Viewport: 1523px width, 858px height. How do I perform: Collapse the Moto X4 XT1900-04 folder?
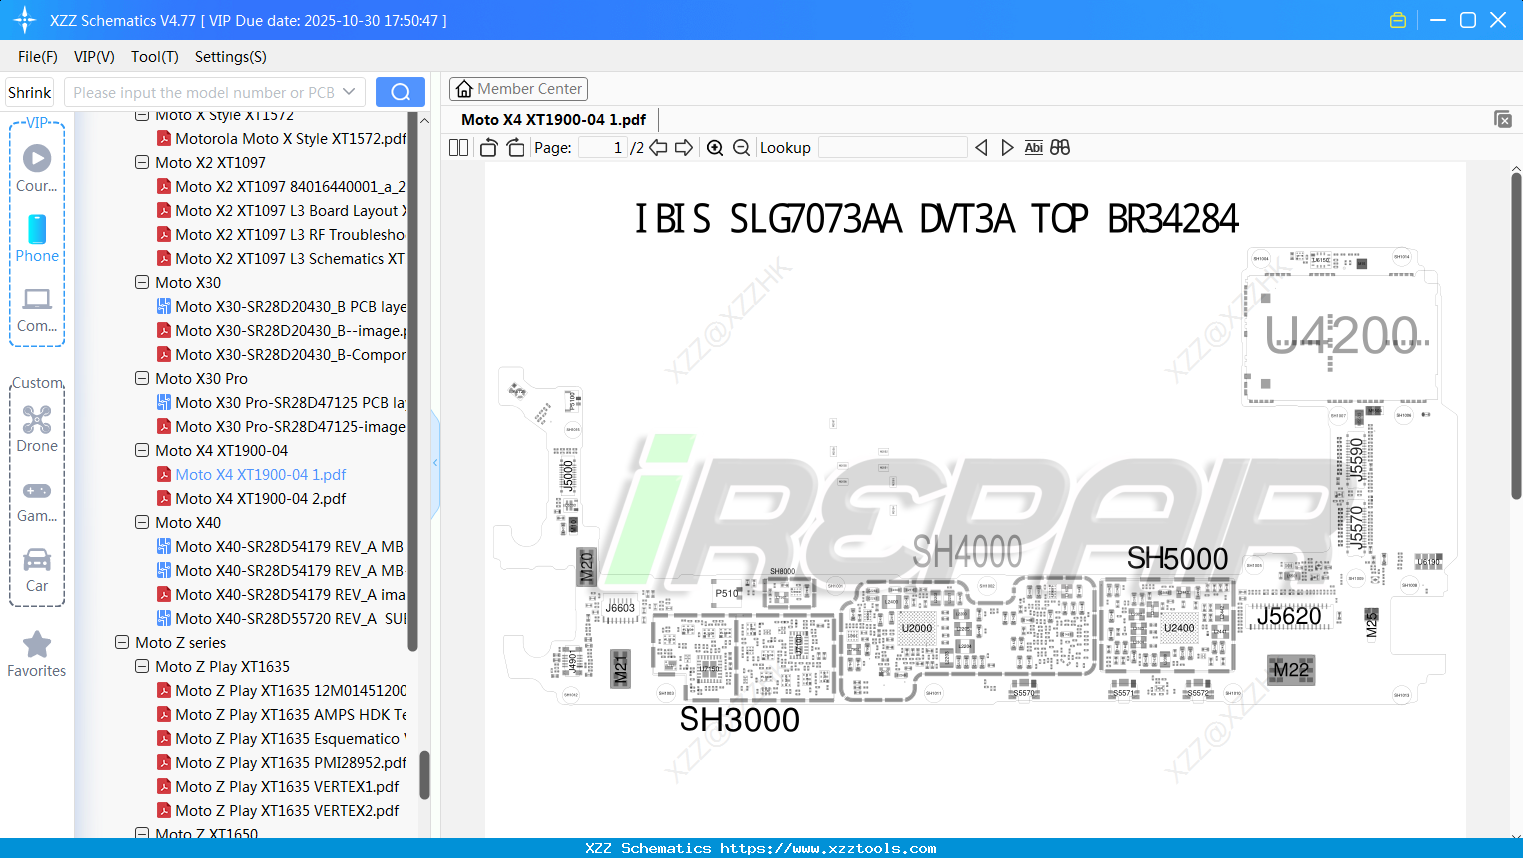pos(142,450)
